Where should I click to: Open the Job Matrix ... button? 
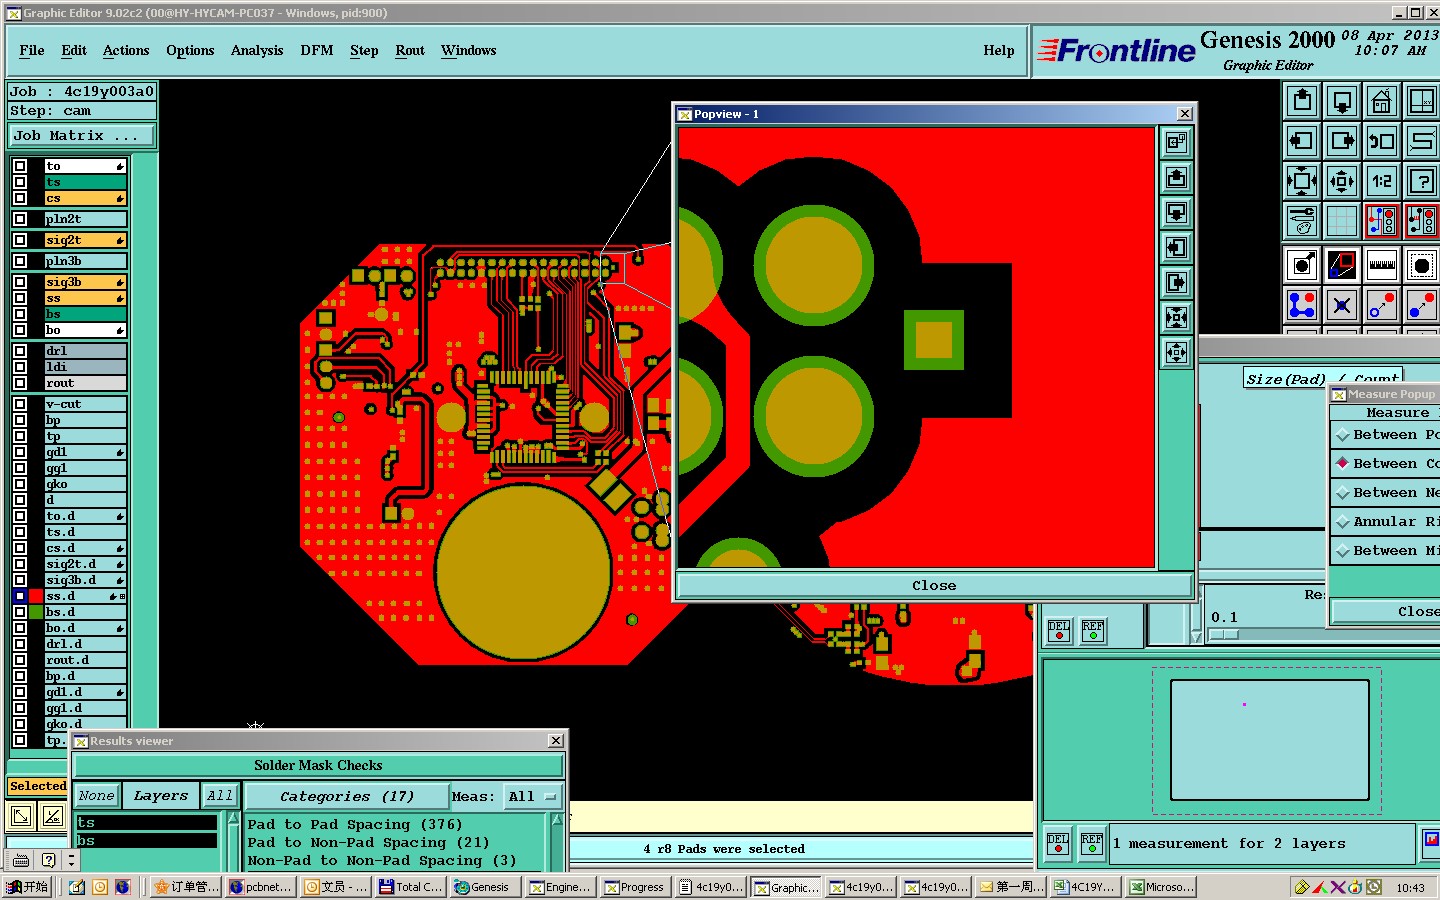click(x=82, y=136)
